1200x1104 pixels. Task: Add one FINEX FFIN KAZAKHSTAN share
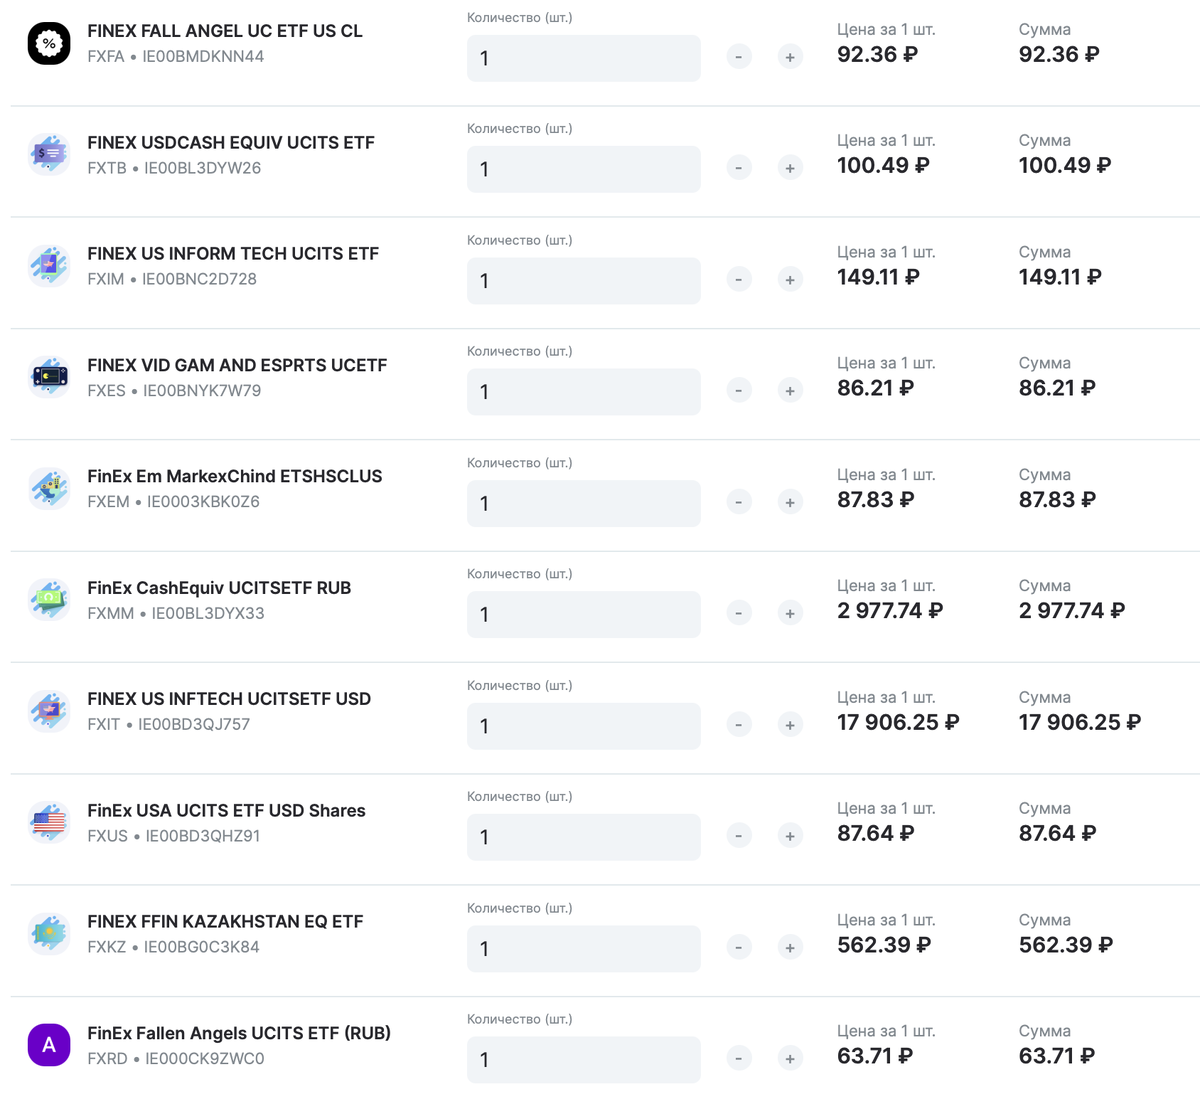tap(790, 948)
